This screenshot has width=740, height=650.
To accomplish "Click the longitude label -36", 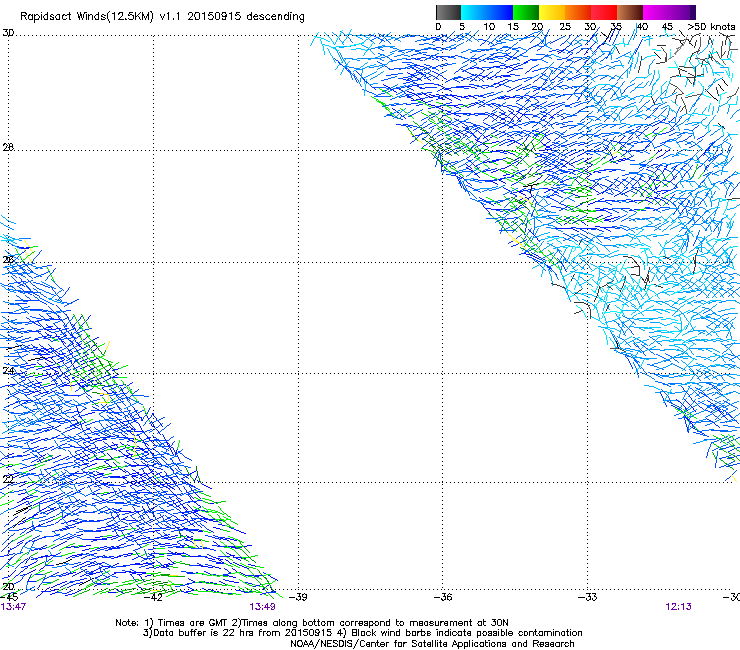I will pyautogui.click(x=442, y=597).
